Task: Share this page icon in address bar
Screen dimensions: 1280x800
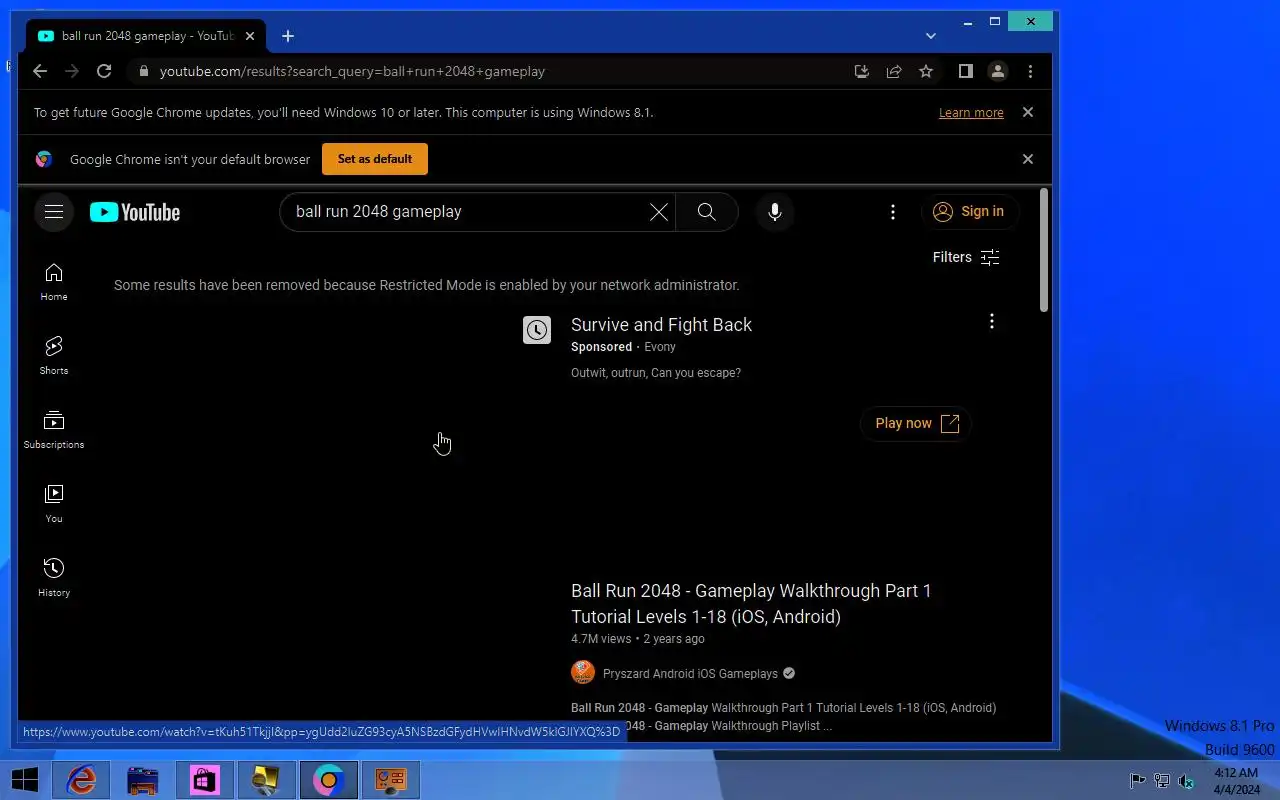Action: pyautogui.click(x=894, y=71)
